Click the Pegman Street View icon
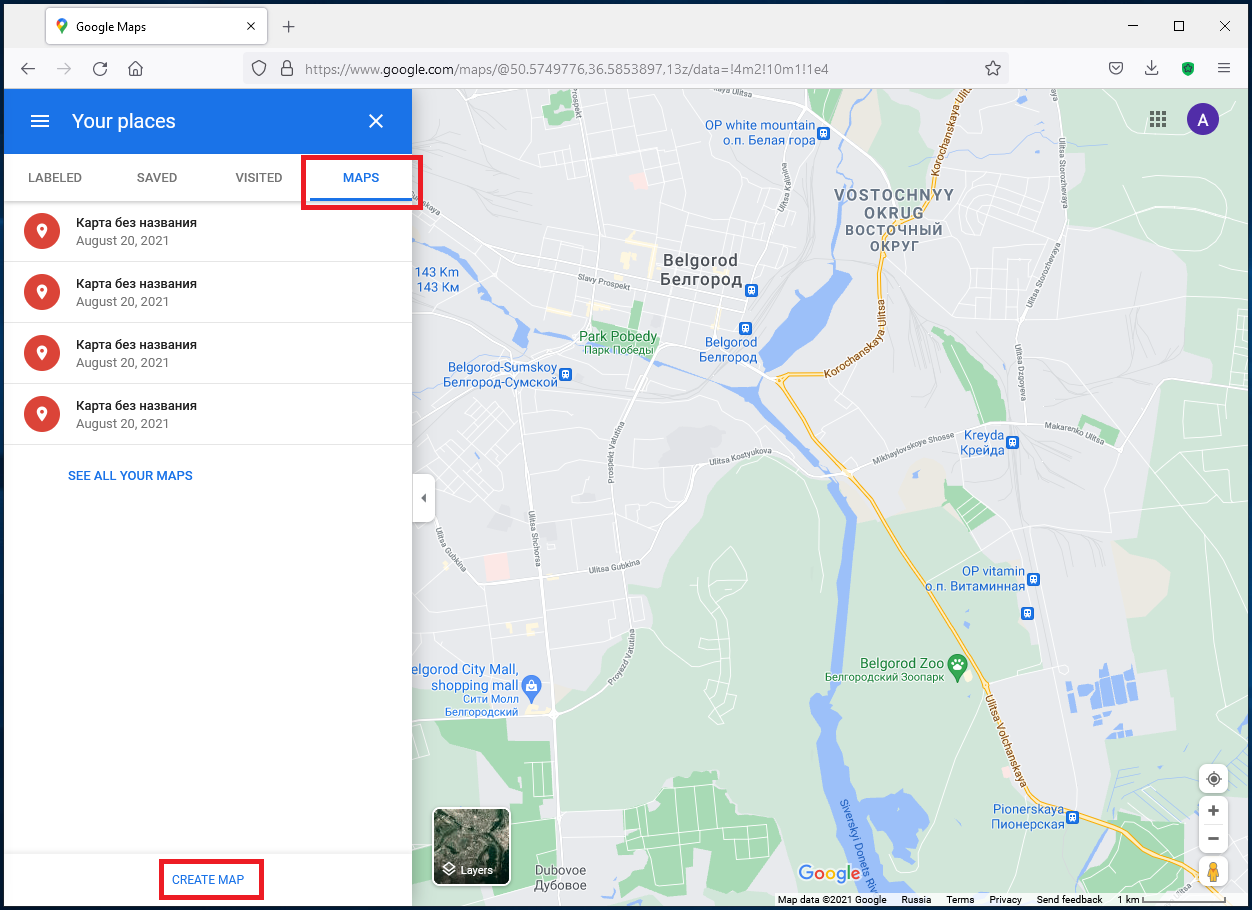The width and height of the screenshot is (1252, 910). 1214,871
